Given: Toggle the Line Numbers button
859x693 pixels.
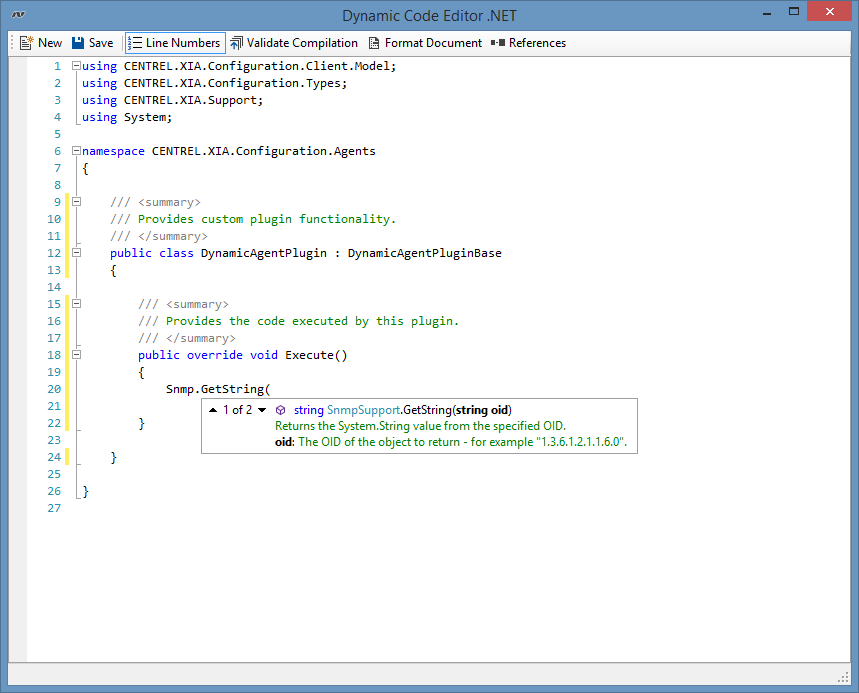Looking at the screenshot, I should (x=175, y=43).
